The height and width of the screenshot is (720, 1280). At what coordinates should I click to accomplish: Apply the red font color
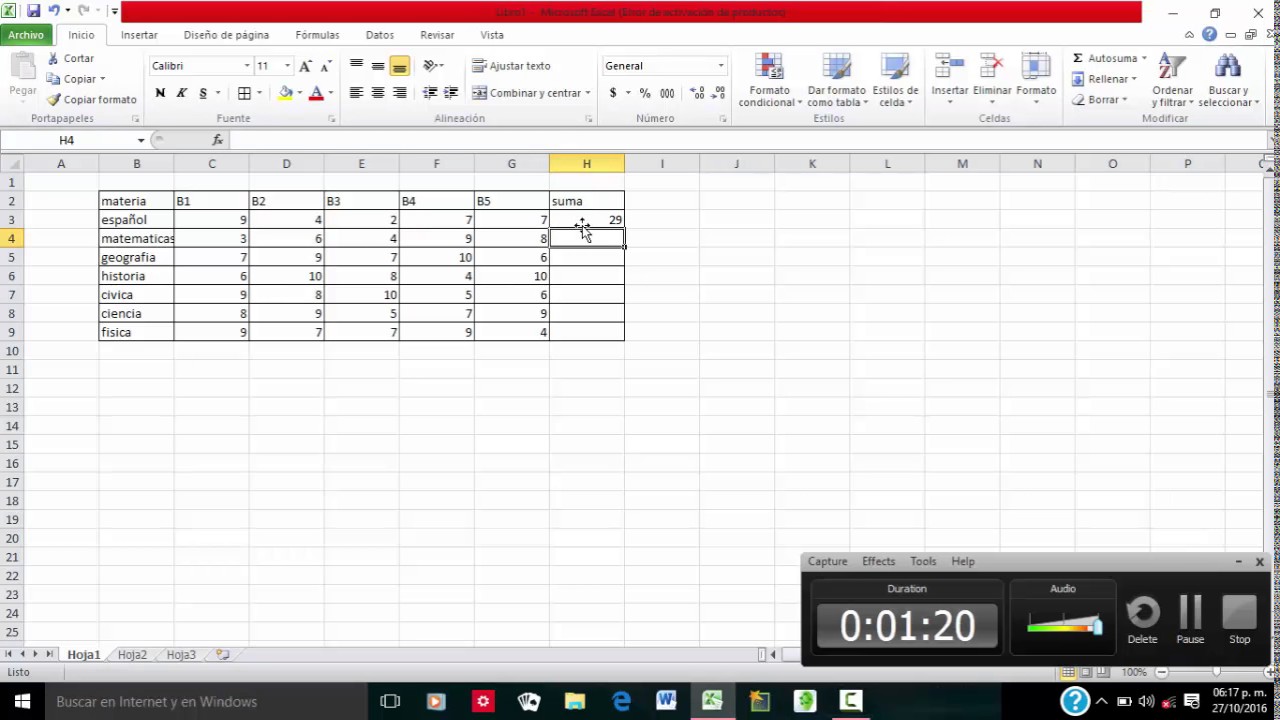click(316, 93)
